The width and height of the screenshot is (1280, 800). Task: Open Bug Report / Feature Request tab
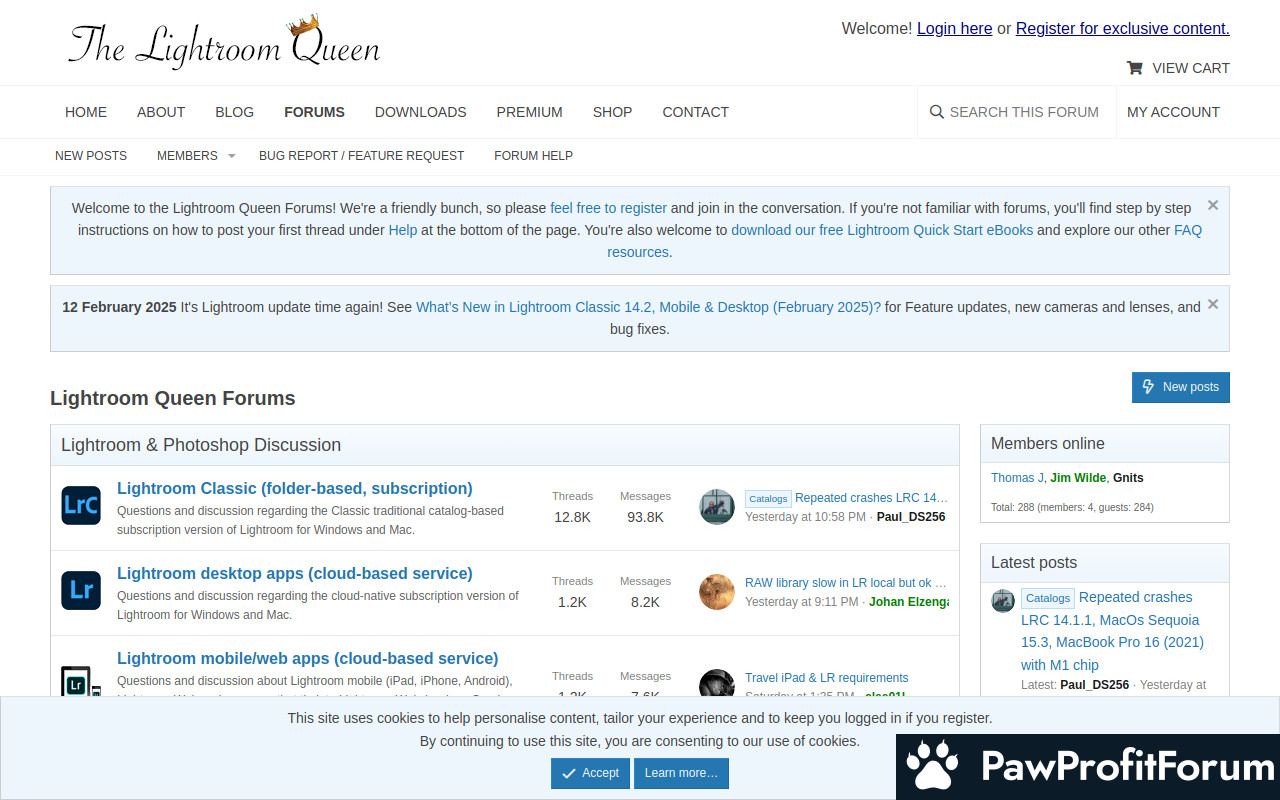[x=361, y=156]
